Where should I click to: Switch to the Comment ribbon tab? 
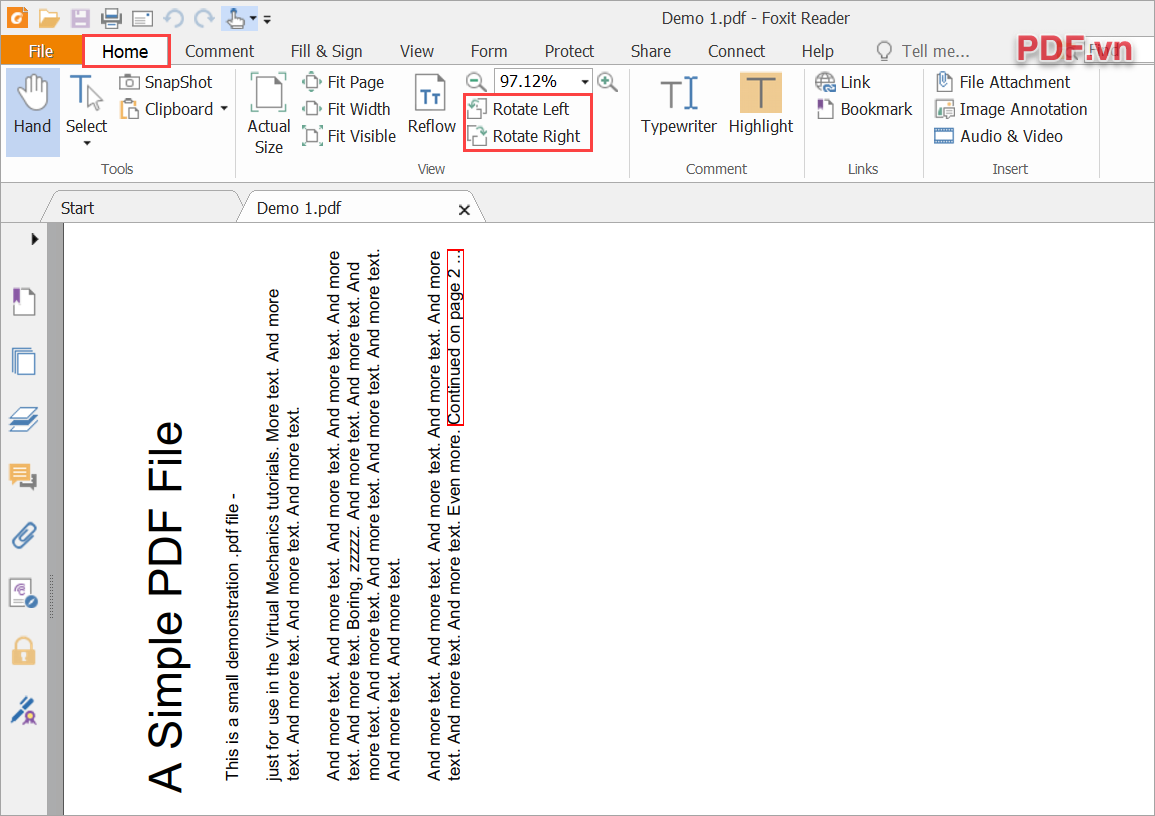(220, 52)
